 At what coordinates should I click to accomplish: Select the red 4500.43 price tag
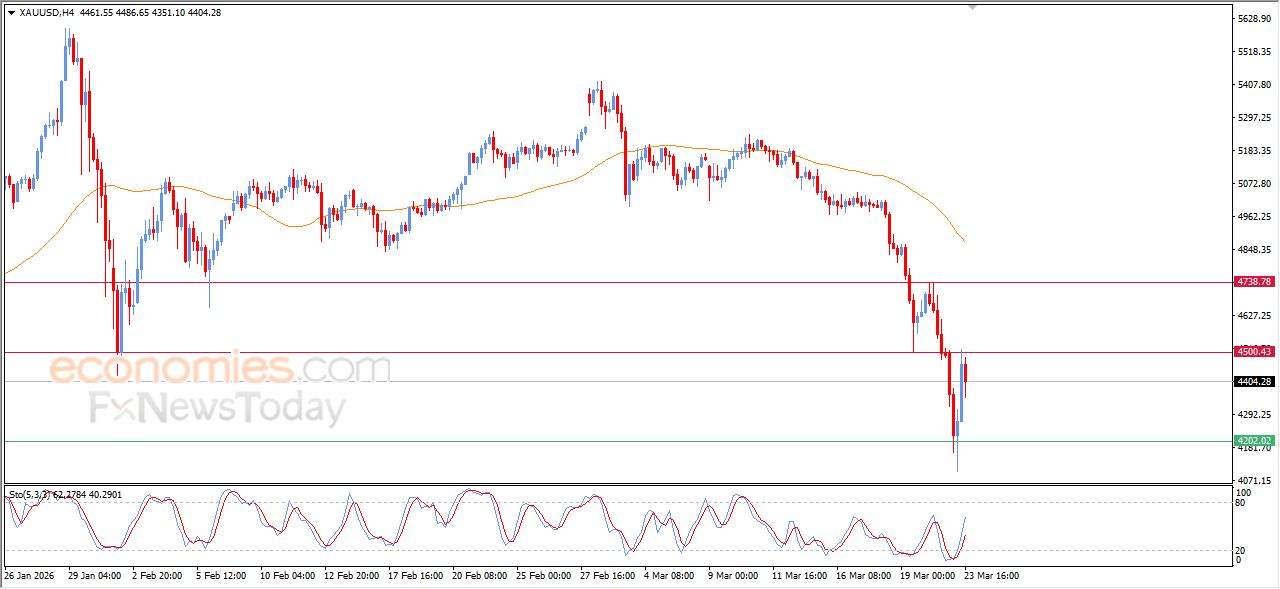(1254, 352)
